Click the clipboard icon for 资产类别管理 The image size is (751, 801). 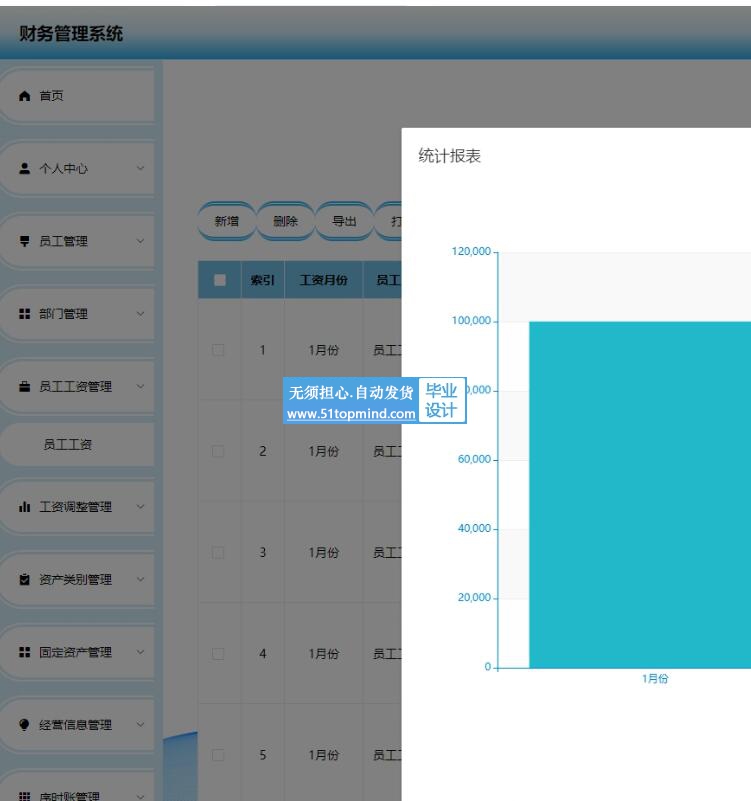[x=25, y=579]
